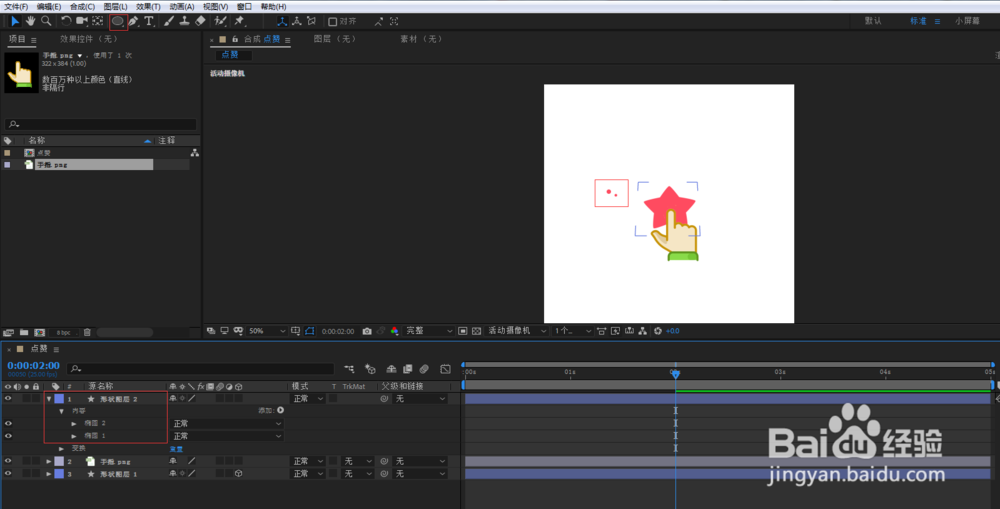Click label color swatch of 形状图层 2
1000x509 pixels.
[59, 399]
